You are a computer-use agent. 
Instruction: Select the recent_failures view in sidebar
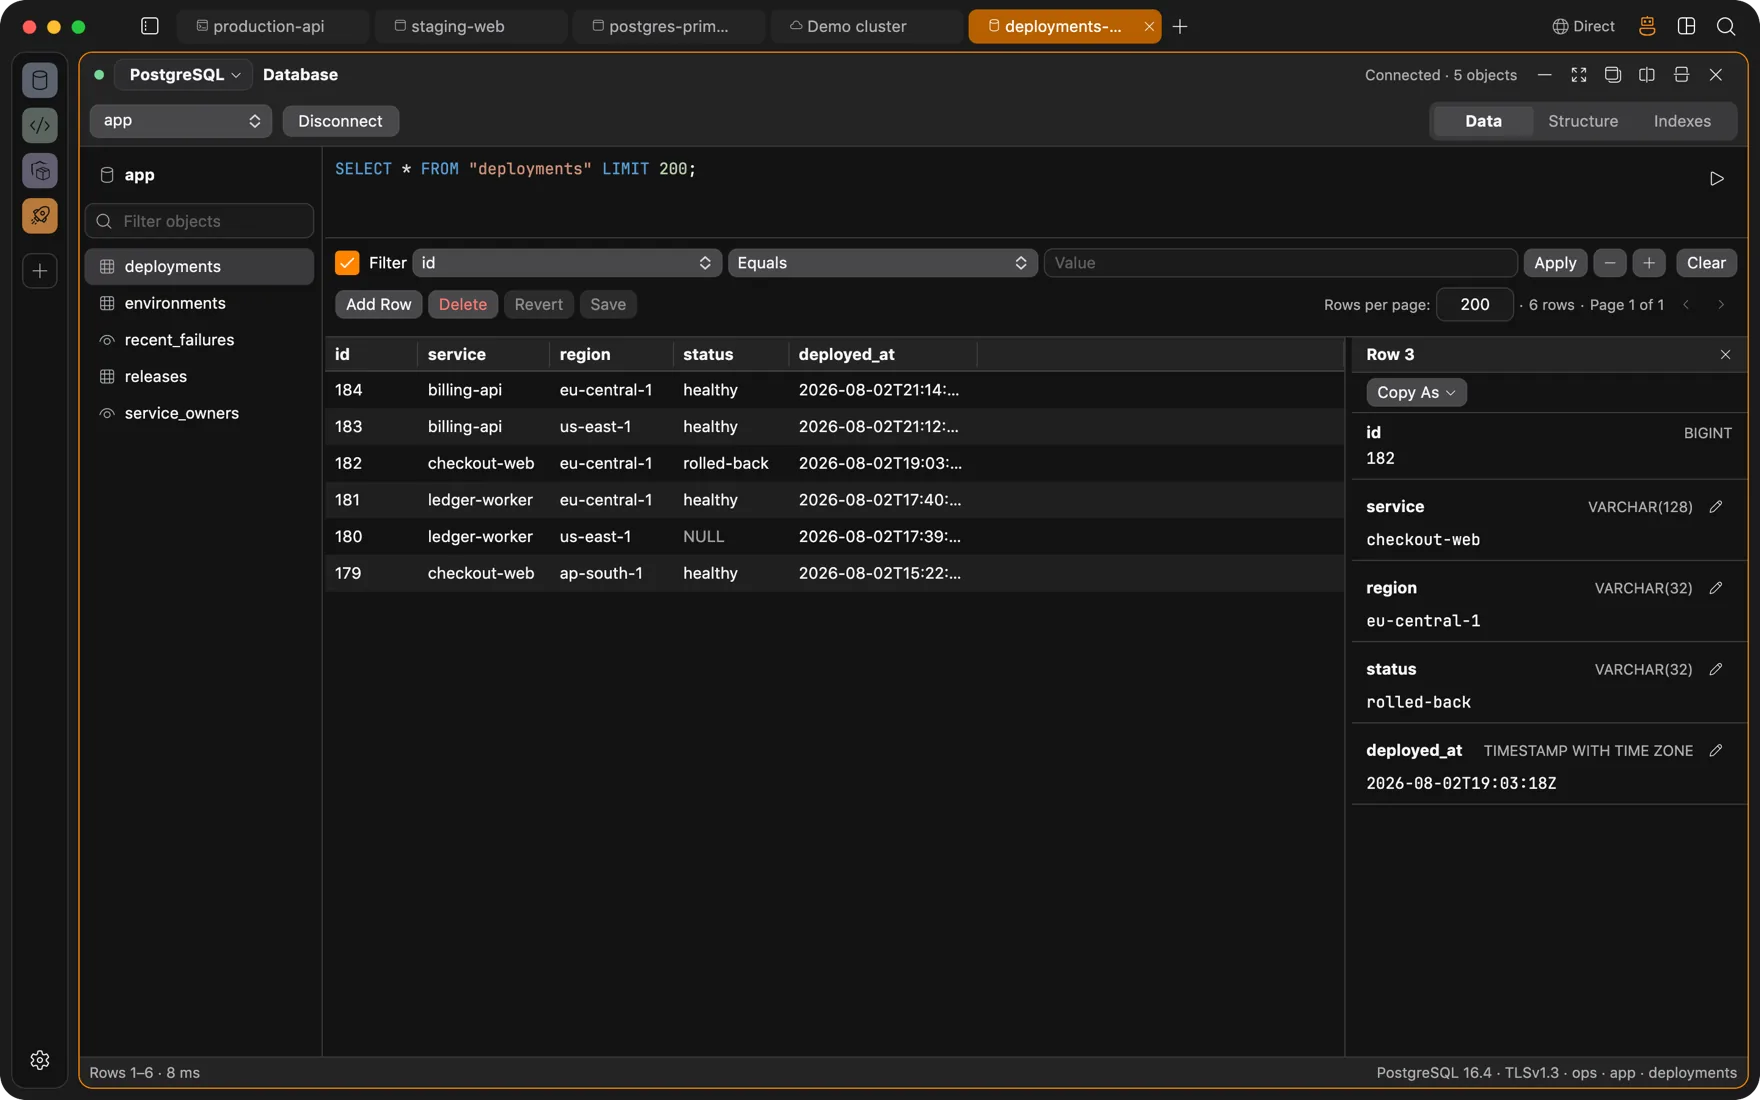[x=199, y=340]
